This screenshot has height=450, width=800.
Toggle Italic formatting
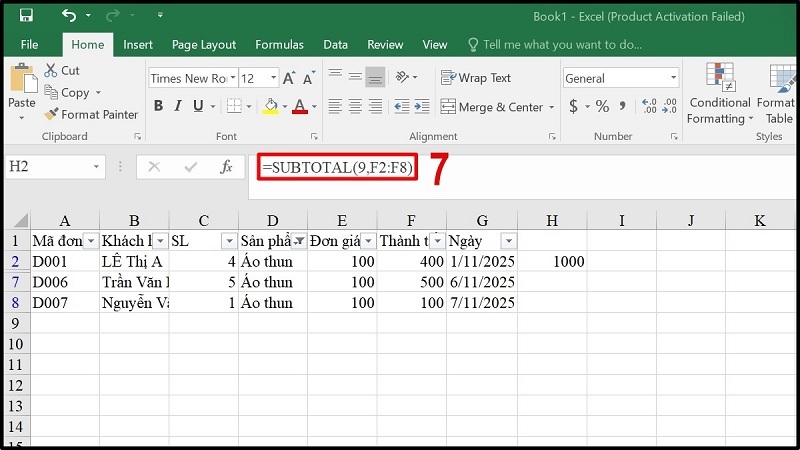pyautogui.click(x=178, y=106)
